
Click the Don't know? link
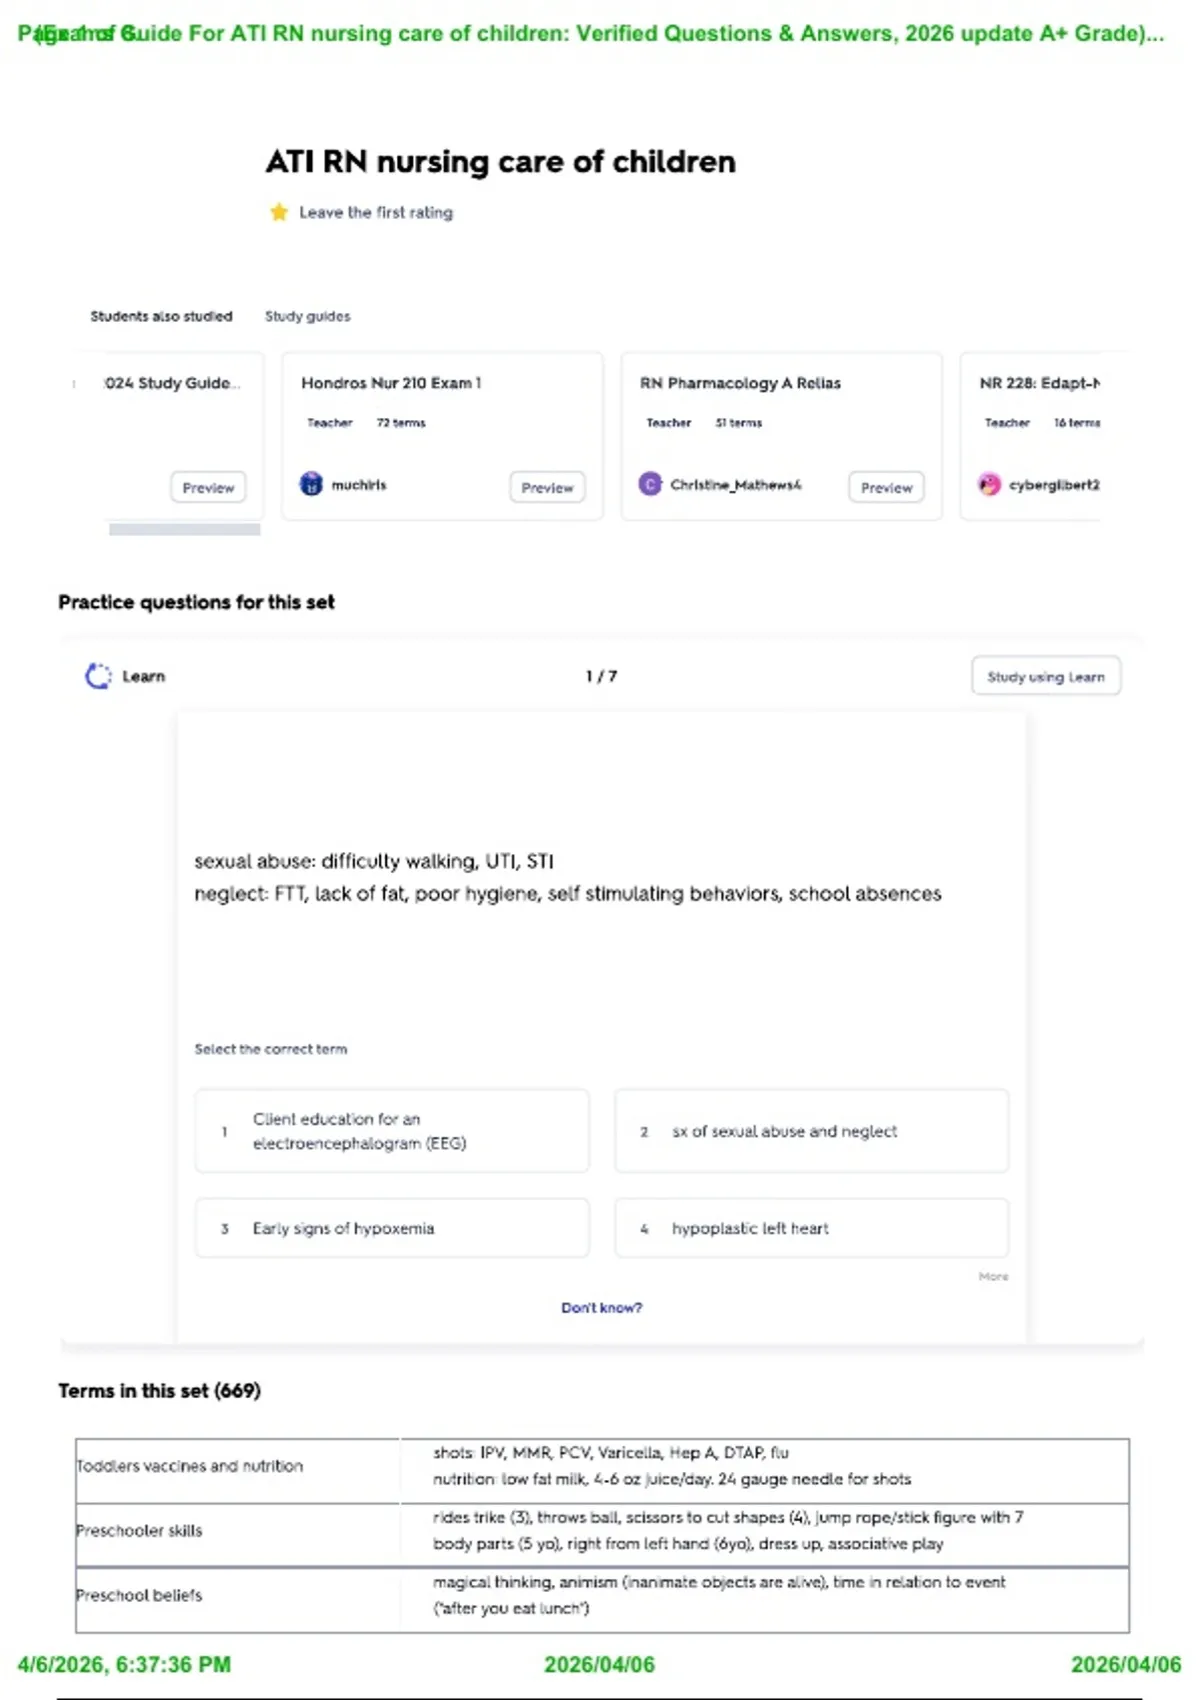pos(601,1307)
